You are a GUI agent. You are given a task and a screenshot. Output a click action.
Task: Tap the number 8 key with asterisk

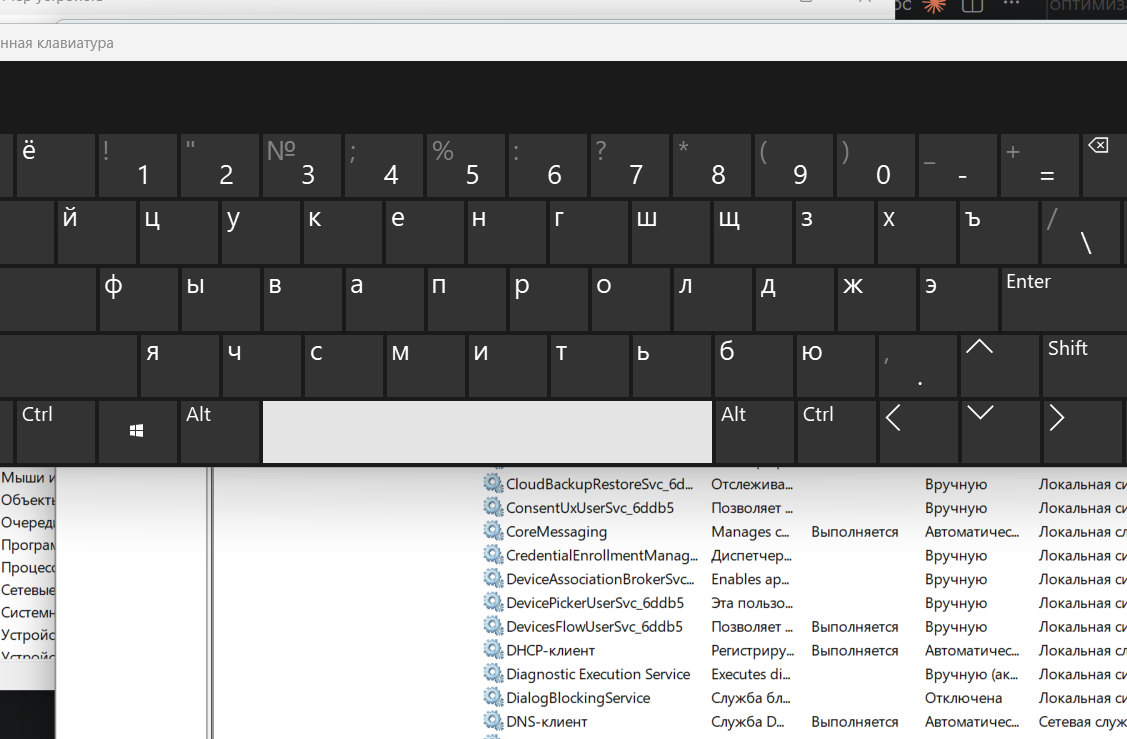tap(711, 165)
